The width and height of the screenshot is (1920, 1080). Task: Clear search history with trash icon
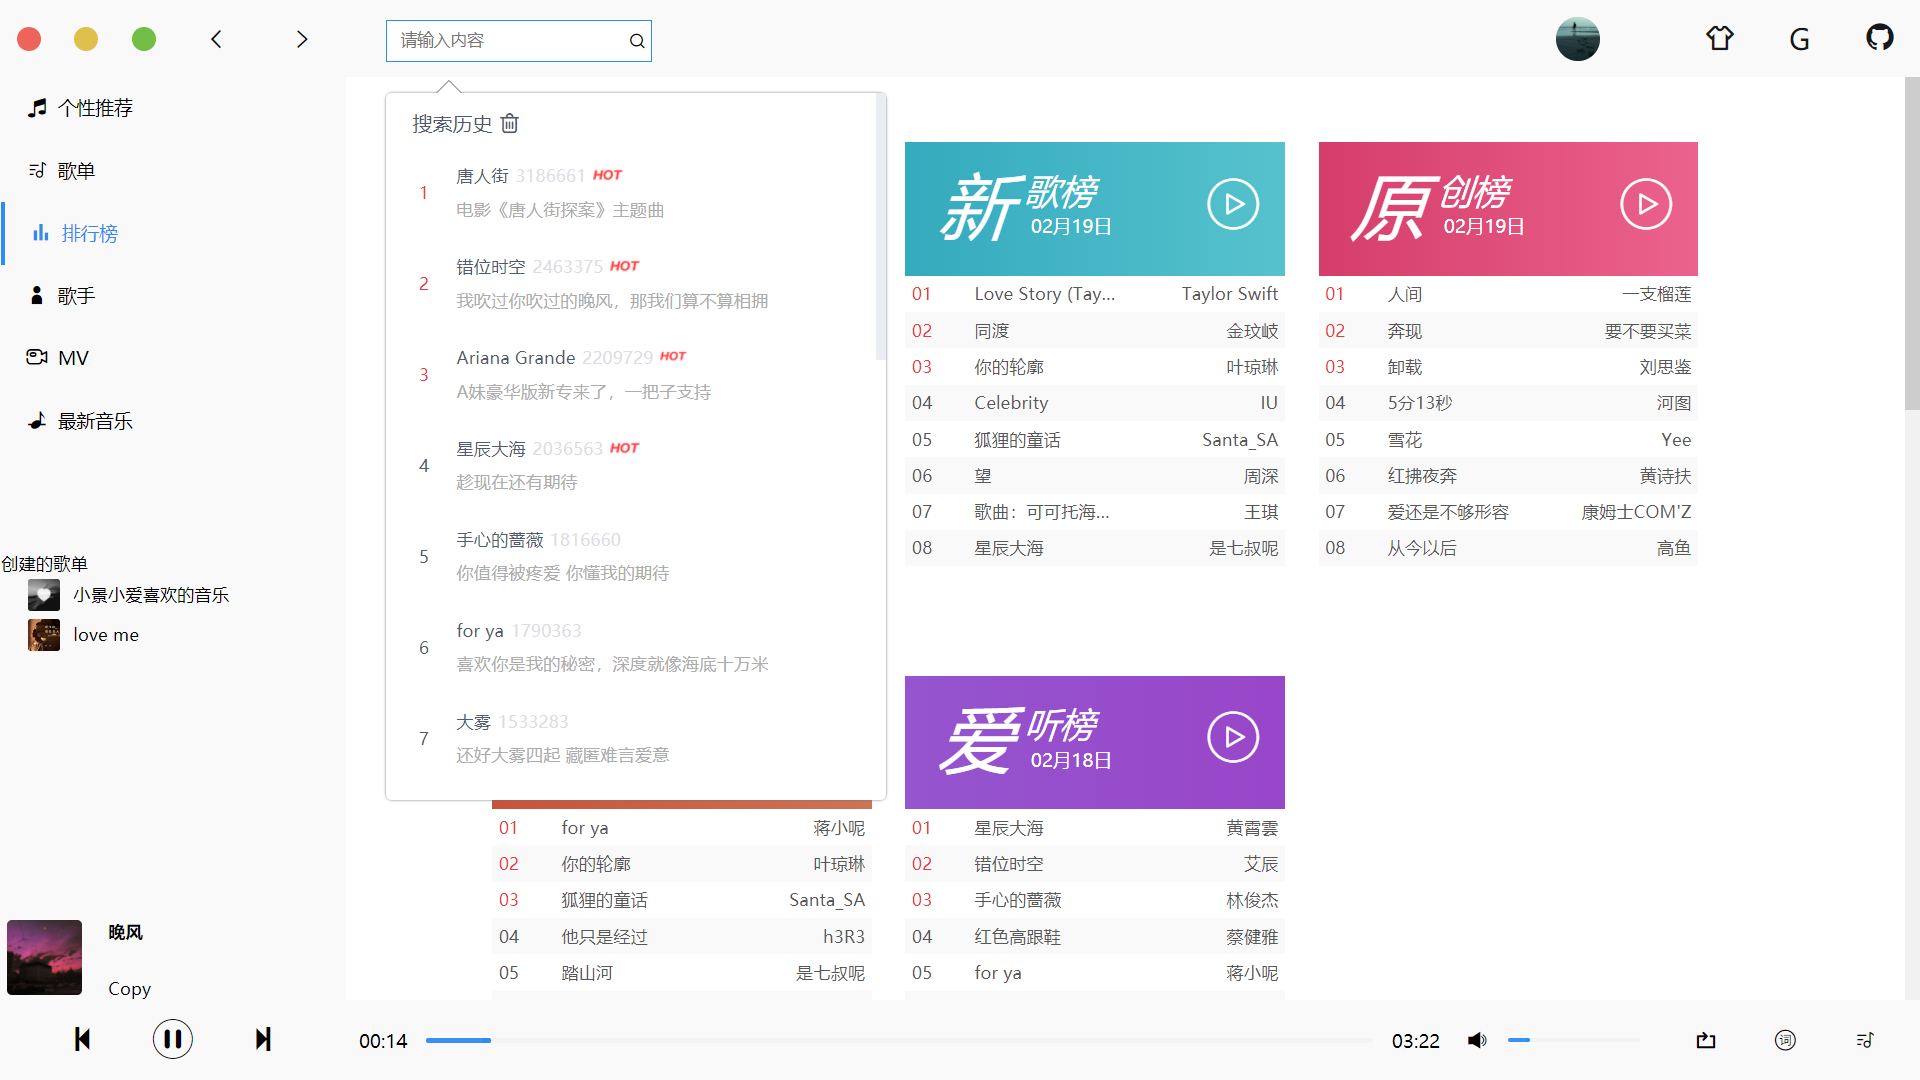(510, 123)
